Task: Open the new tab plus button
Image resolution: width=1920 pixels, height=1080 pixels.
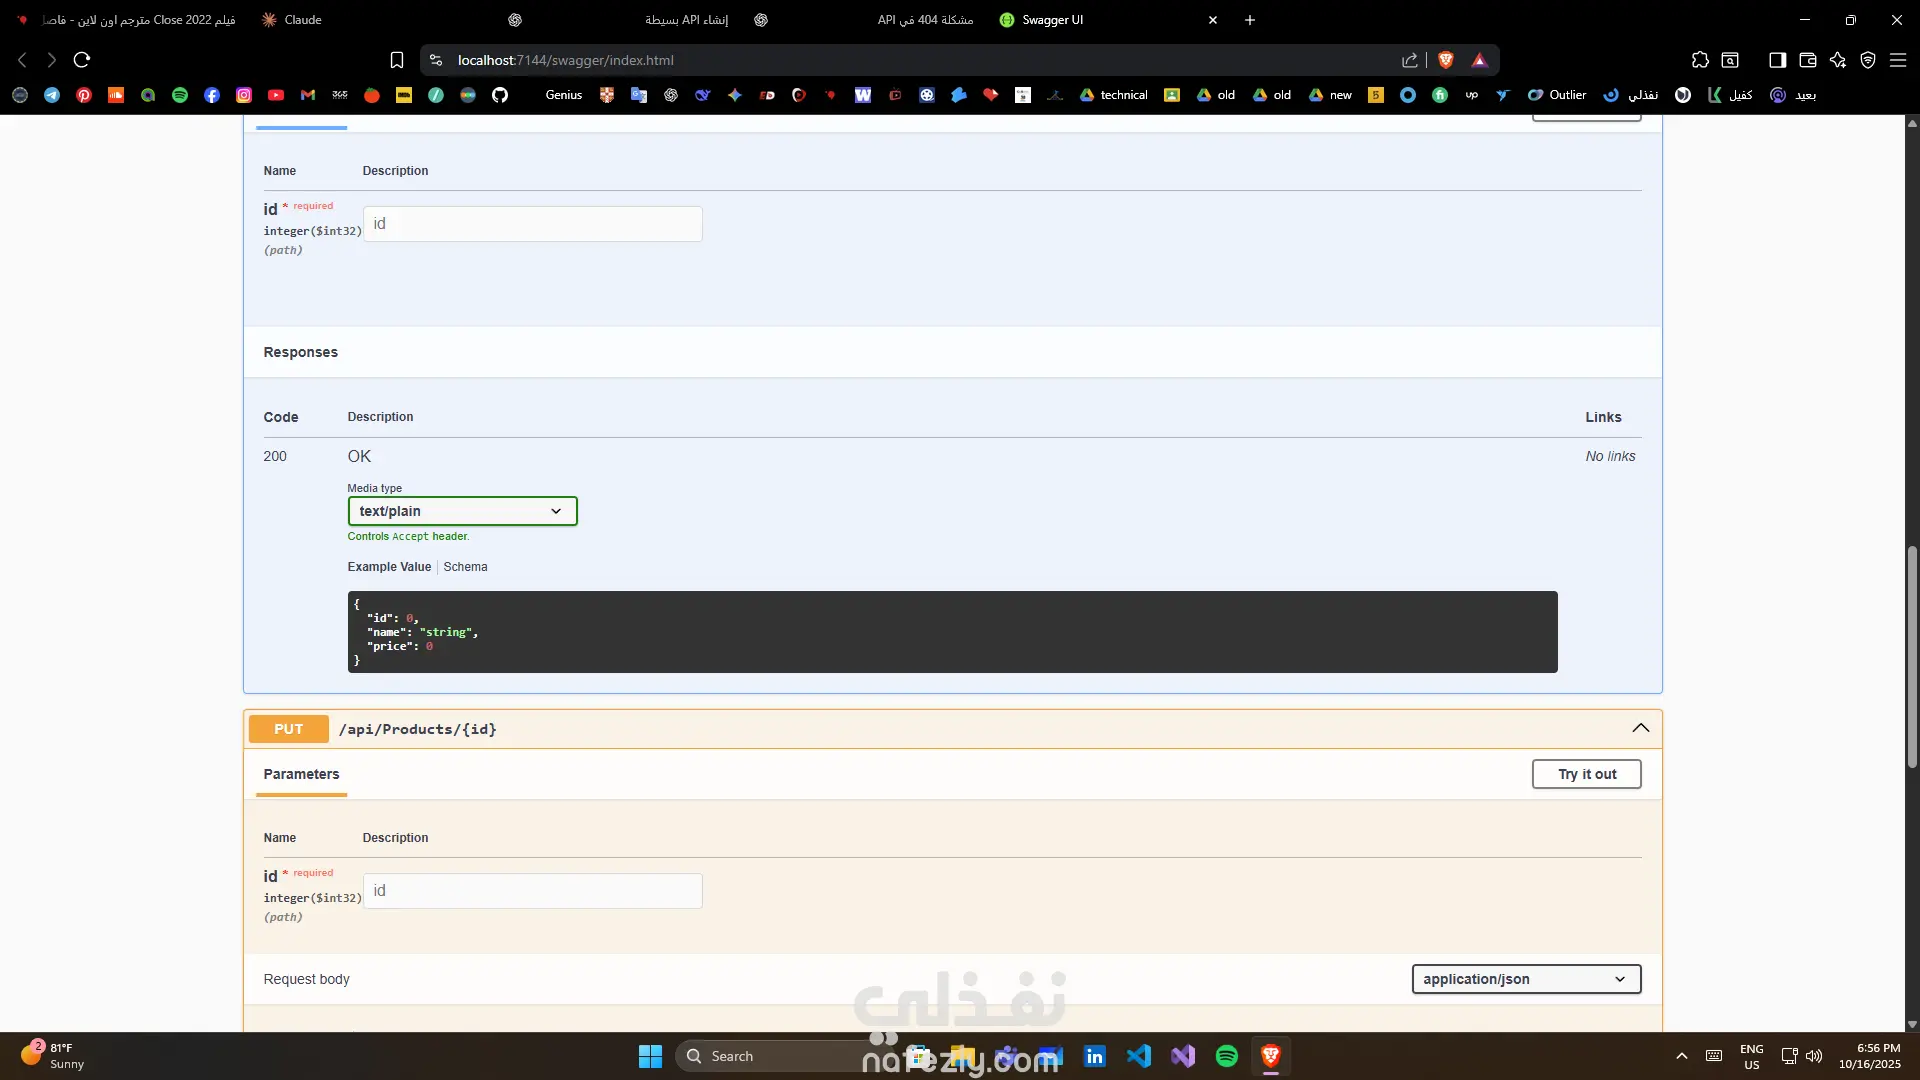Action: tap(1250, 20)
